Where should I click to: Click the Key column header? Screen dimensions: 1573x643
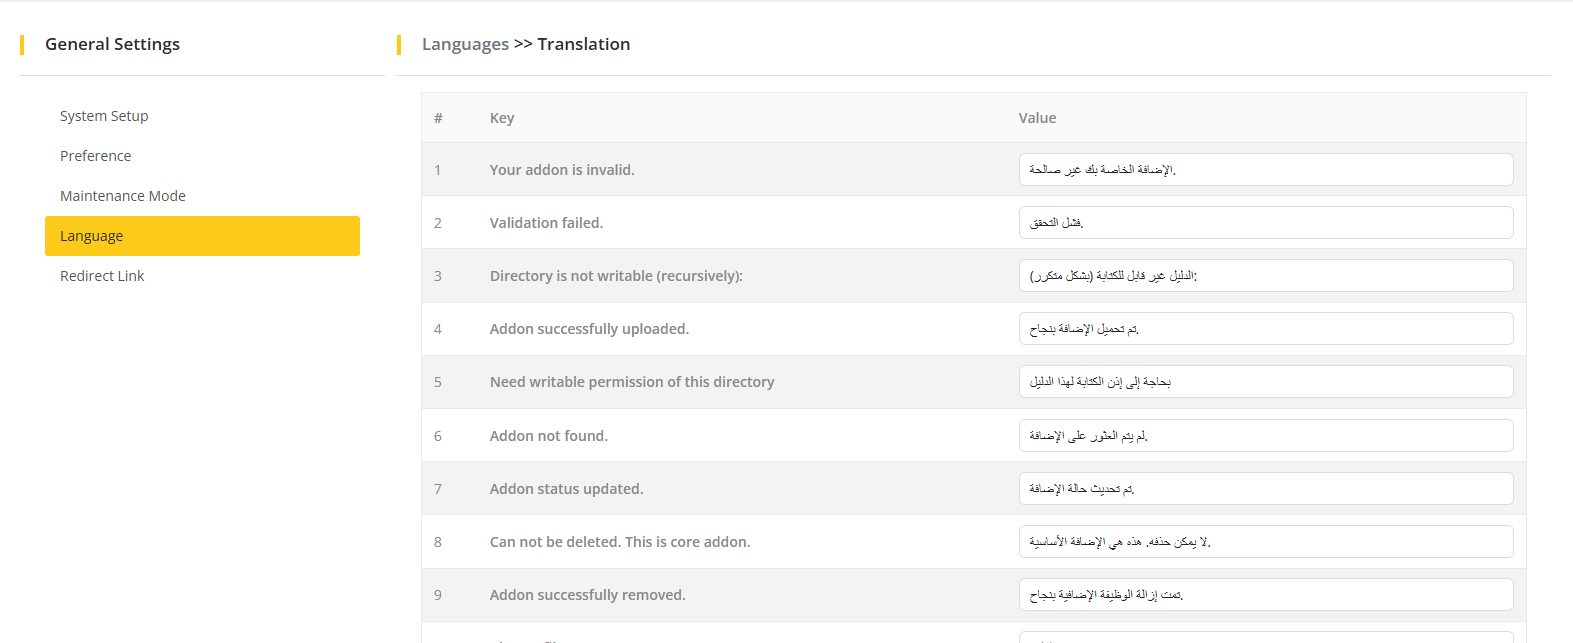click(x=502, y=118)
